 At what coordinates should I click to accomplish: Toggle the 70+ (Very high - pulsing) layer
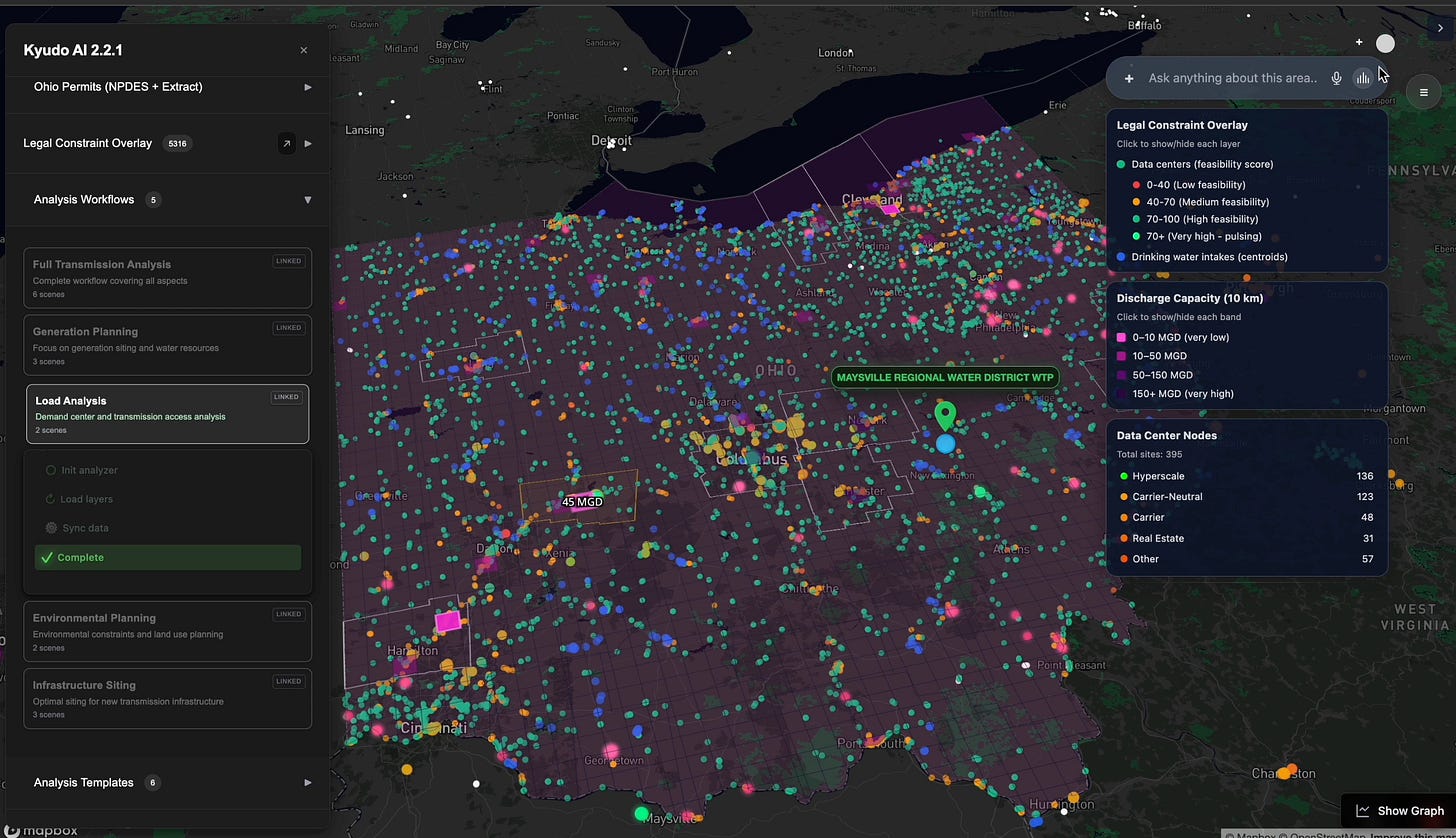point(1196,236)
